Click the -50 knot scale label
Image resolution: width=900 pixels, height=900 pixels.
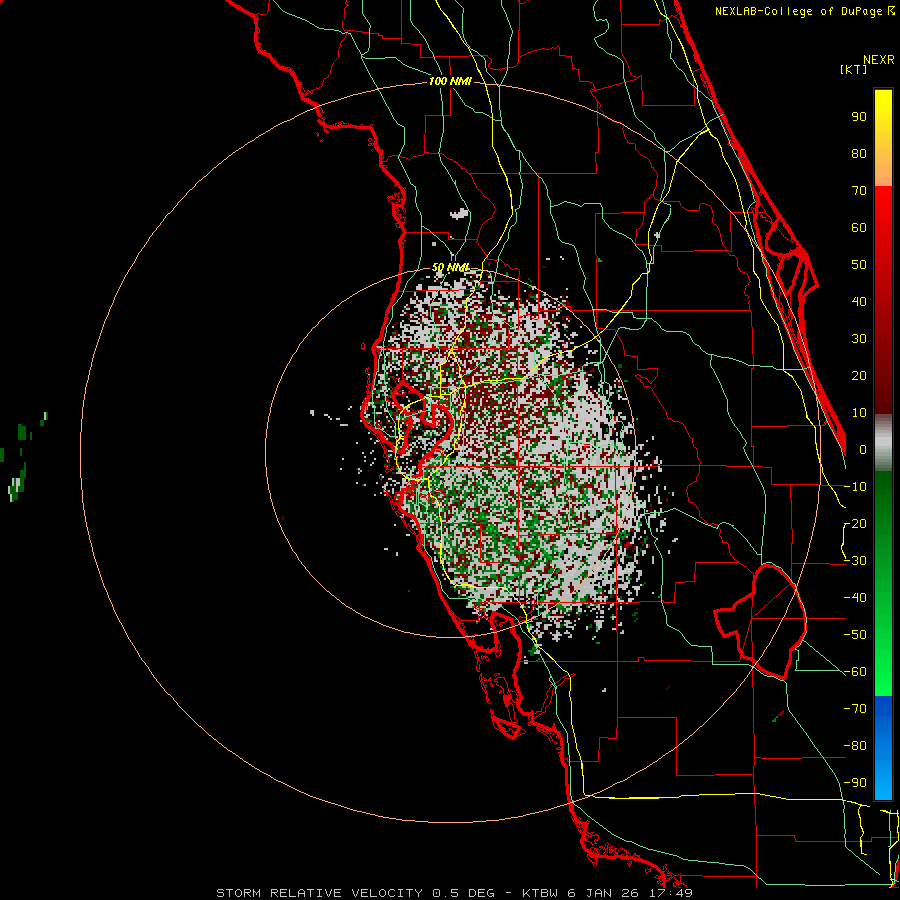coord(855,634)
